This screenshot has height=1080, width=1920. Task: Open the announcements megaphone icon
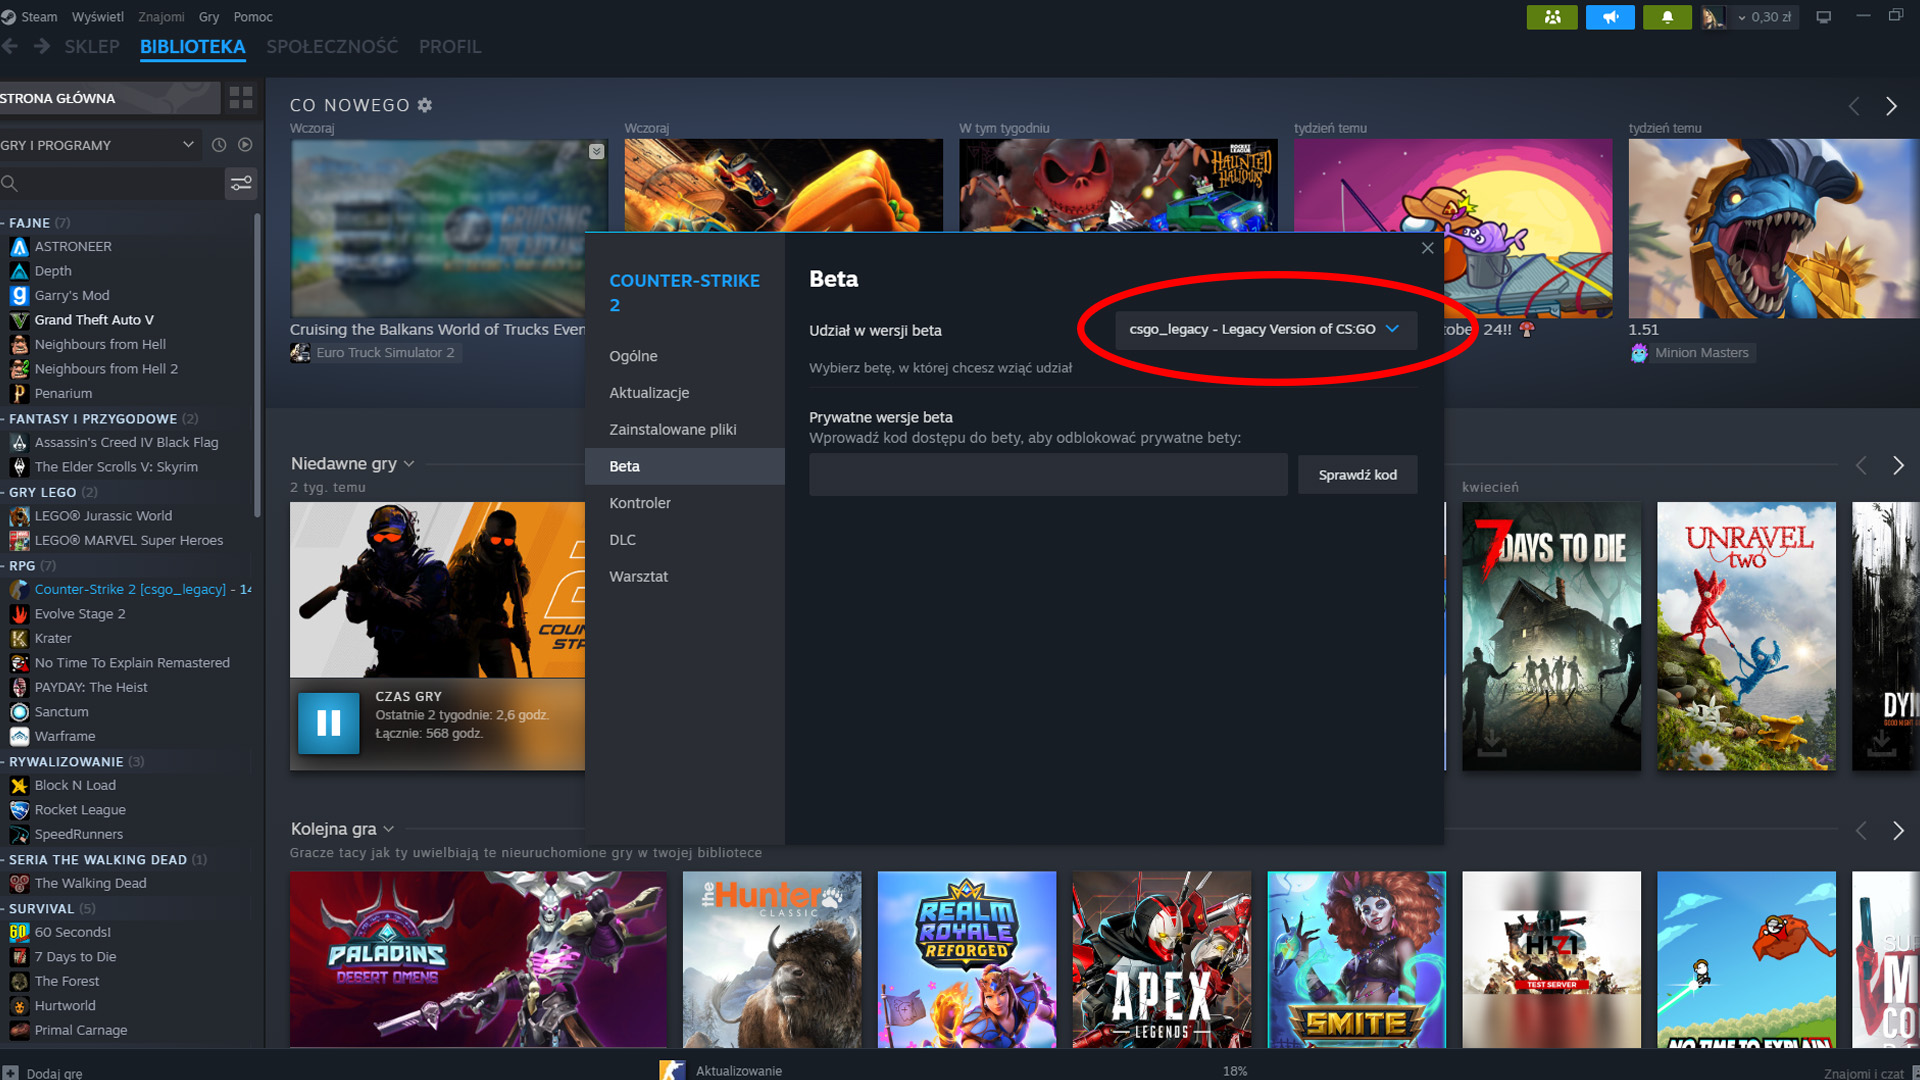tap(1610, 17)
